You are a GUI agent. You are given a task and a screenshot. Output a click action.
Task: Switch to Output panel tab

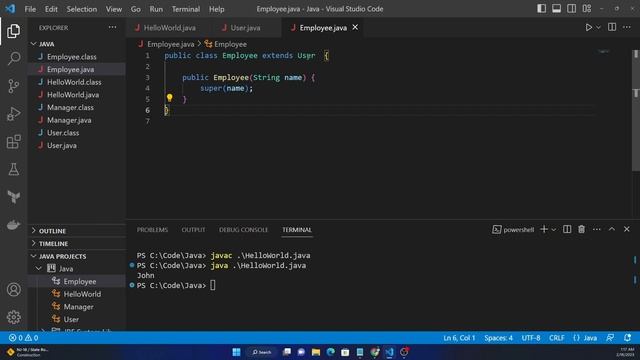tap(193, 230)
